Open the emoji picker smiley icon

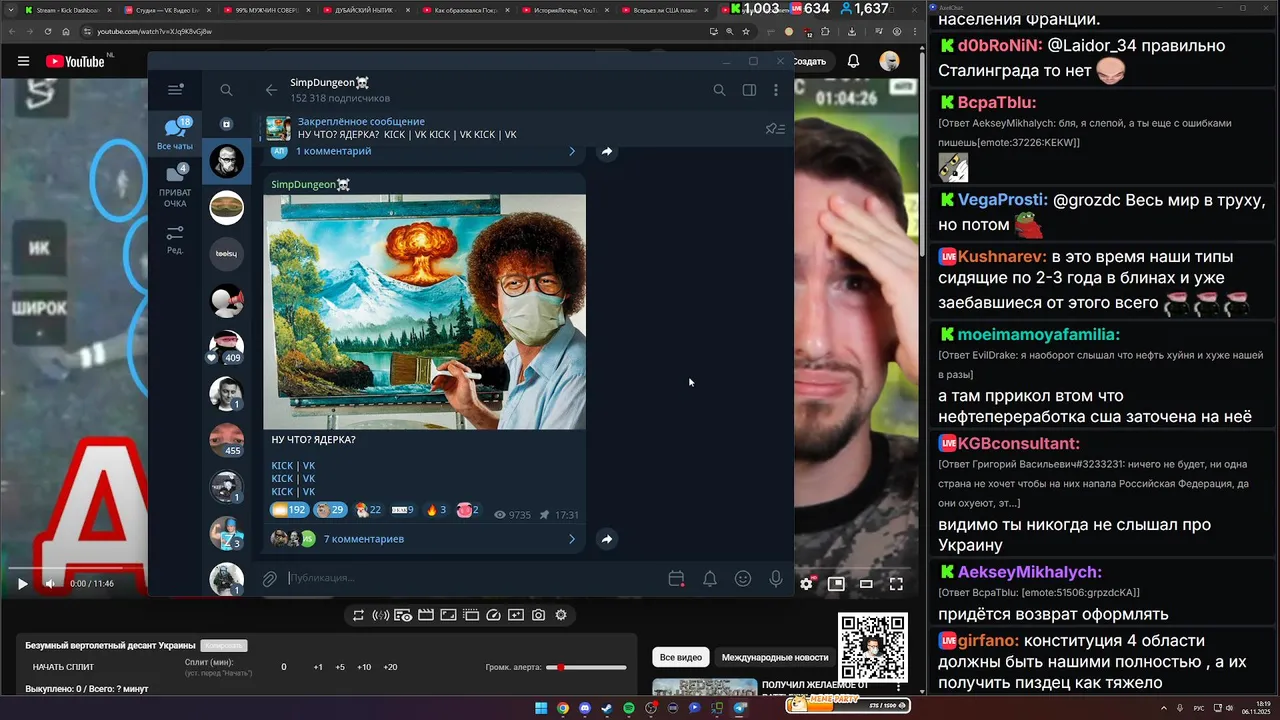pos(743,578)
